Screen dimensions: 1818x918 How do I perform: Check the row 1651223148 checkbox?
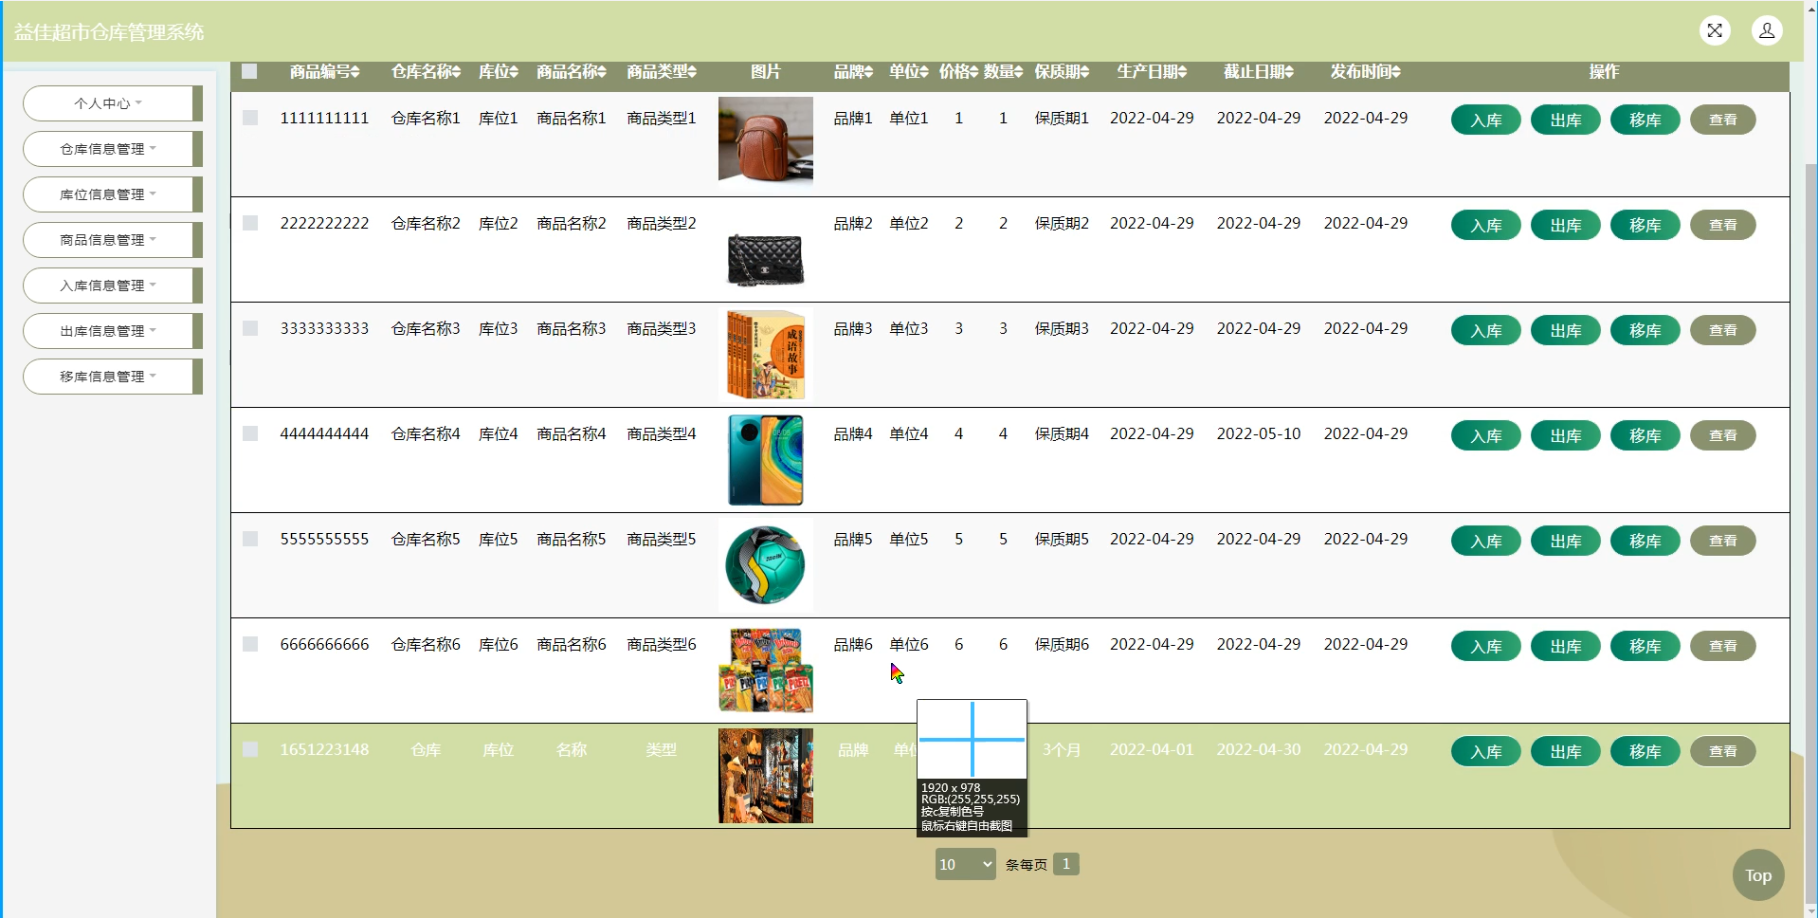[x=250, y=749]
